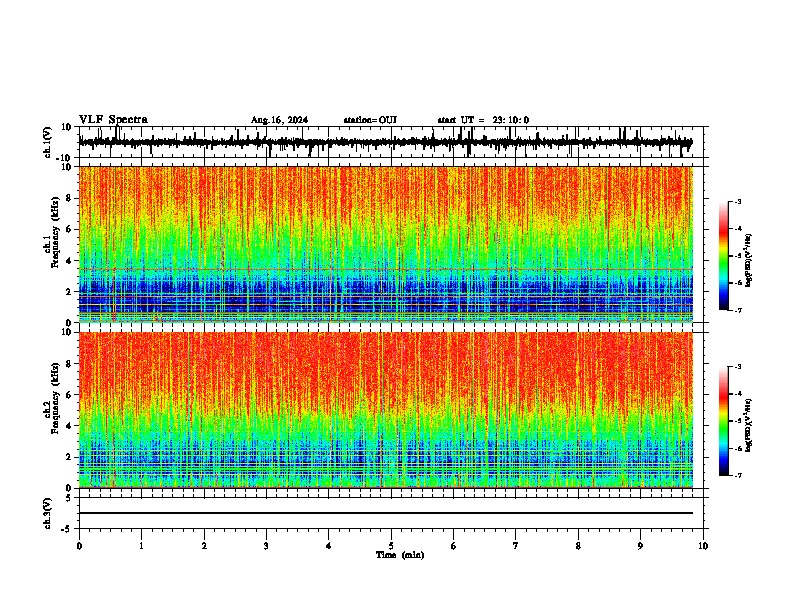Click the ch.1 voltage waveform trace
This screenshot has height=612, width=792.
pos(385,143)
